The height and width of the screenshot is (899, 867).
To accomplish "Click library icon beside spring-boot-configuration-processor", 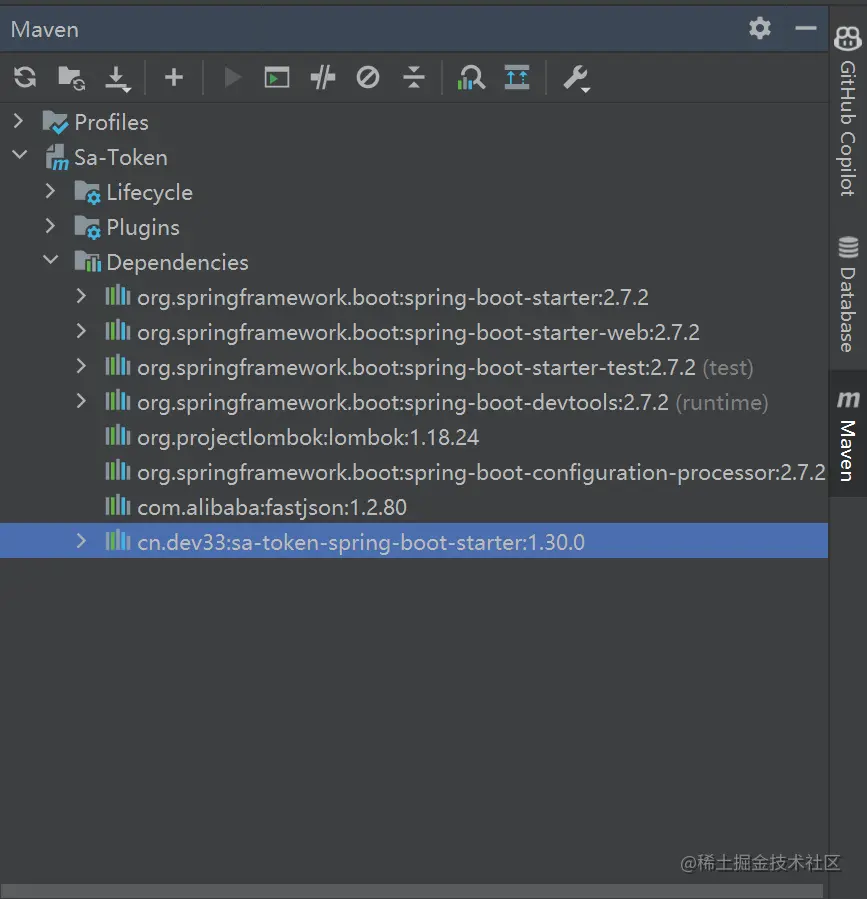I will pyautogui.click(x=118, y=471).
